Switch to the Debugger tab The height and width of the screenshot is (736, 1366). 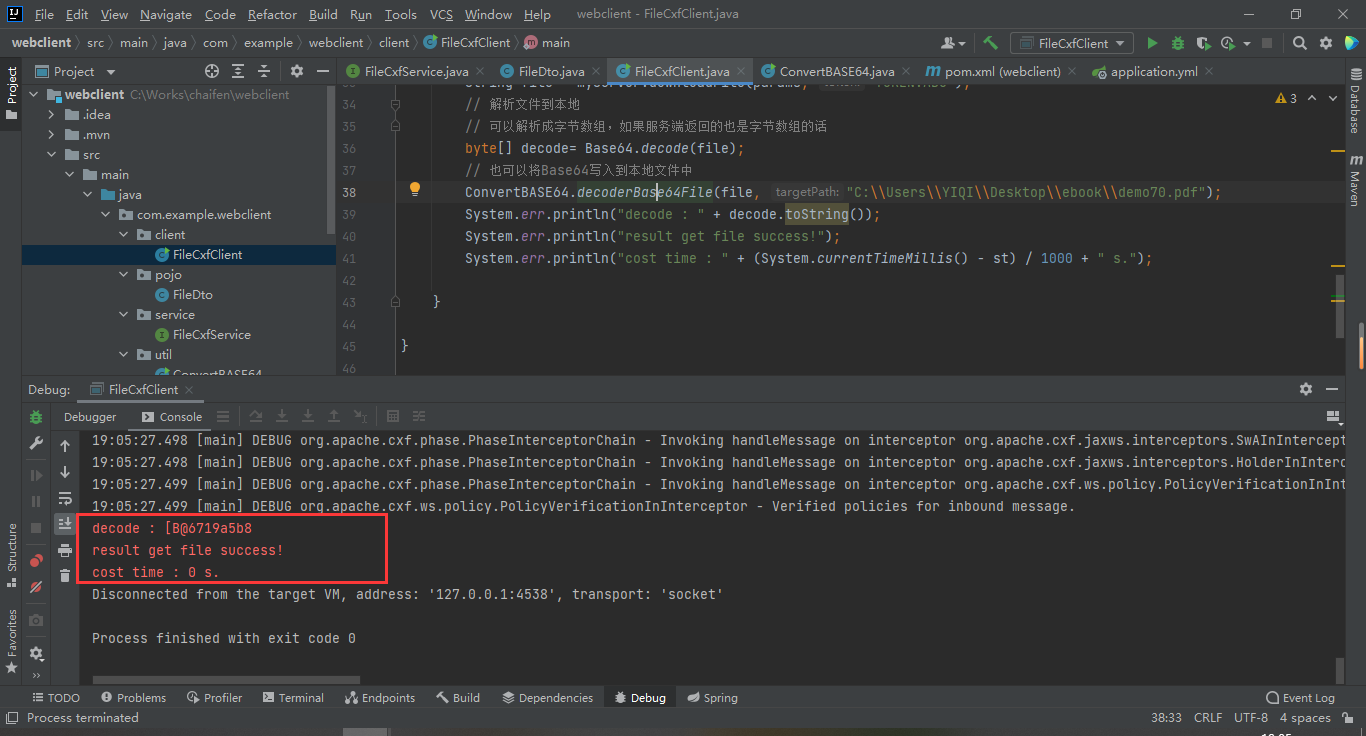[x=90, y=417]
